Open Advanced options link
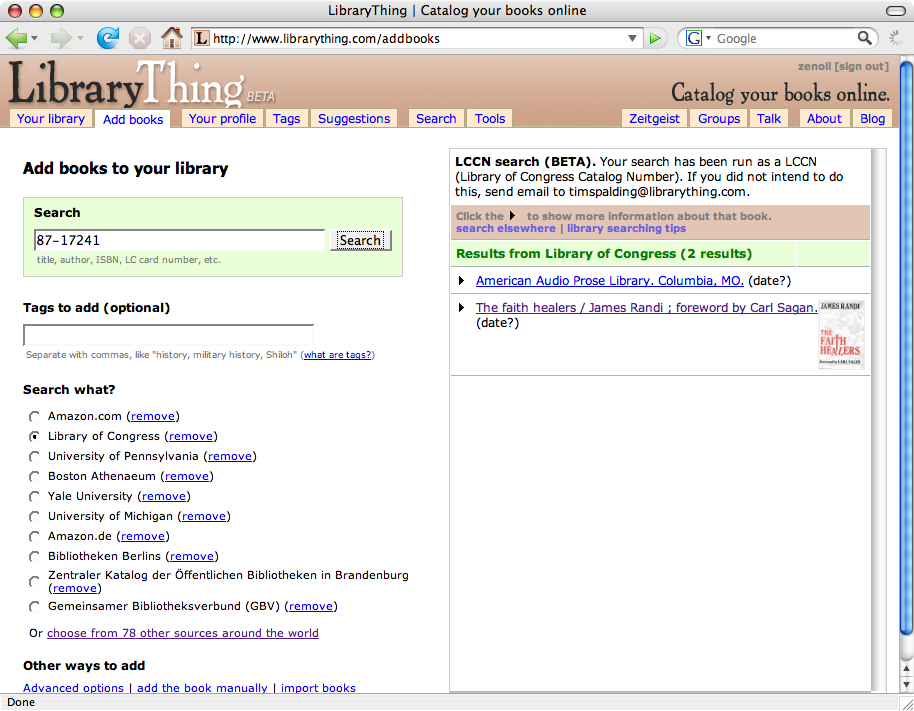Screen dimensions: 914x711 tap(73, 688)
